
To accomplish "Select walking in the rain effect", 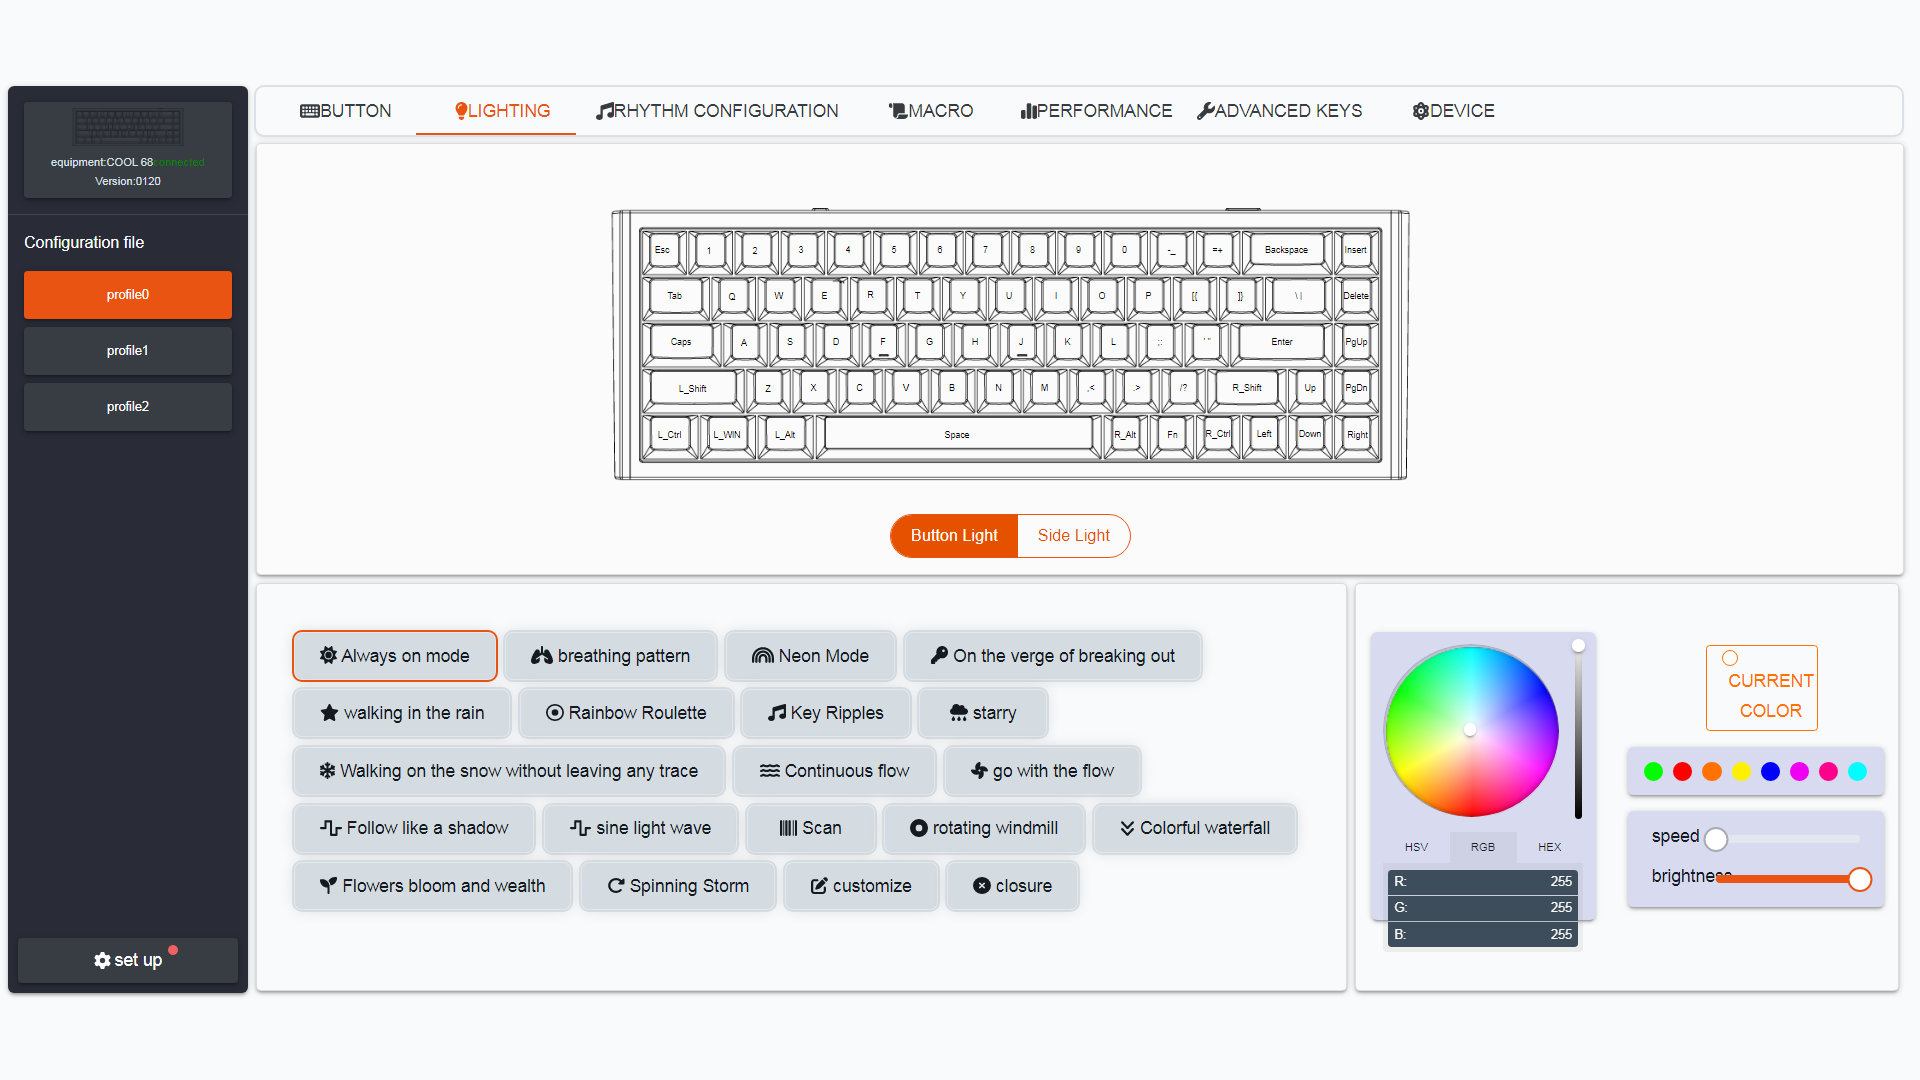I will point(402,713).
